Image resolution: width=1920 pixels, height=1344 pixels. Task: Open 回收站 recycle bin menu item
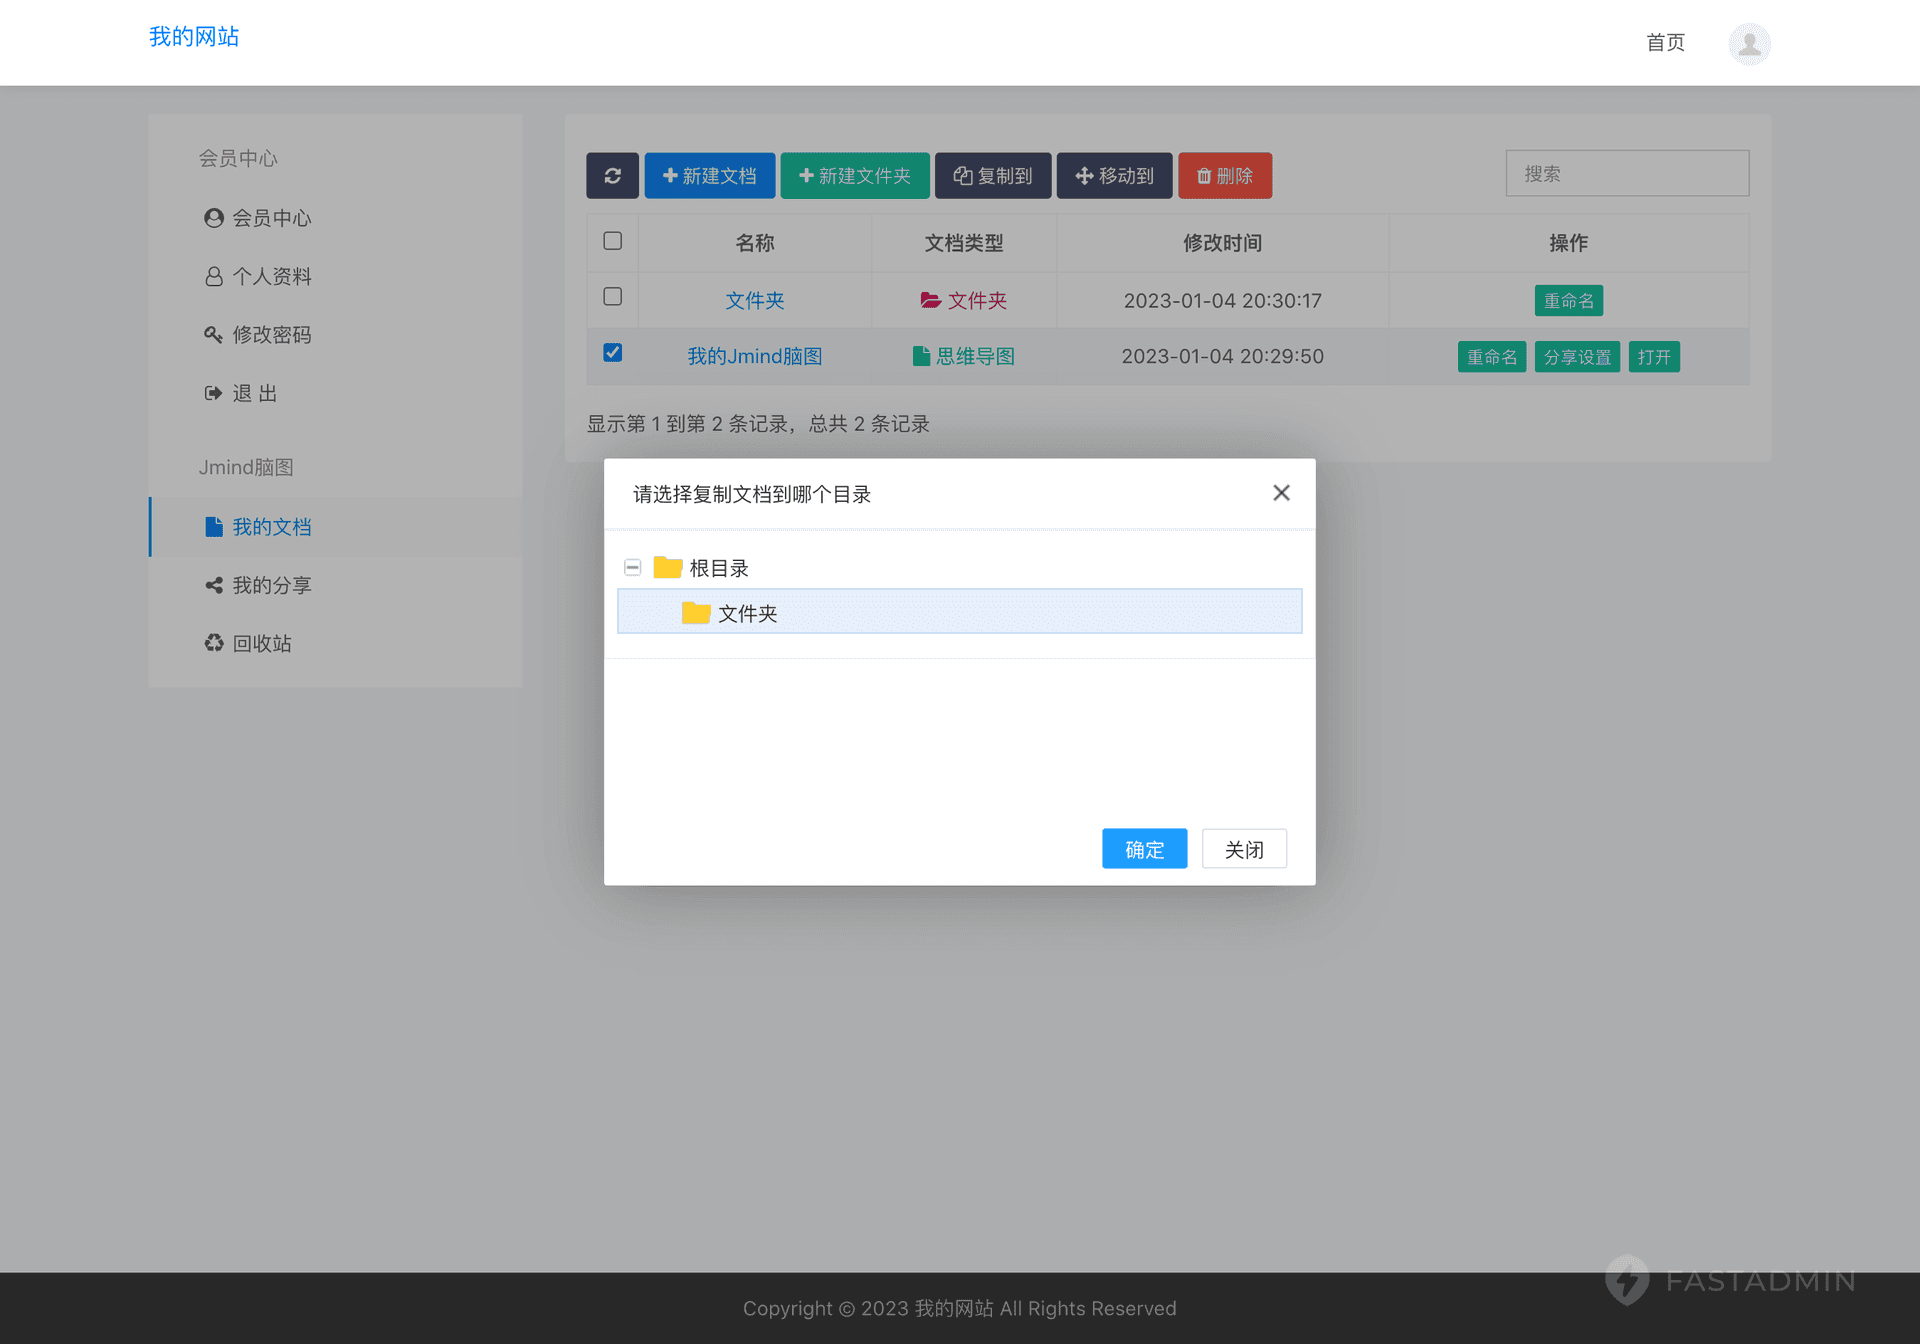click(x=261, y=643)
